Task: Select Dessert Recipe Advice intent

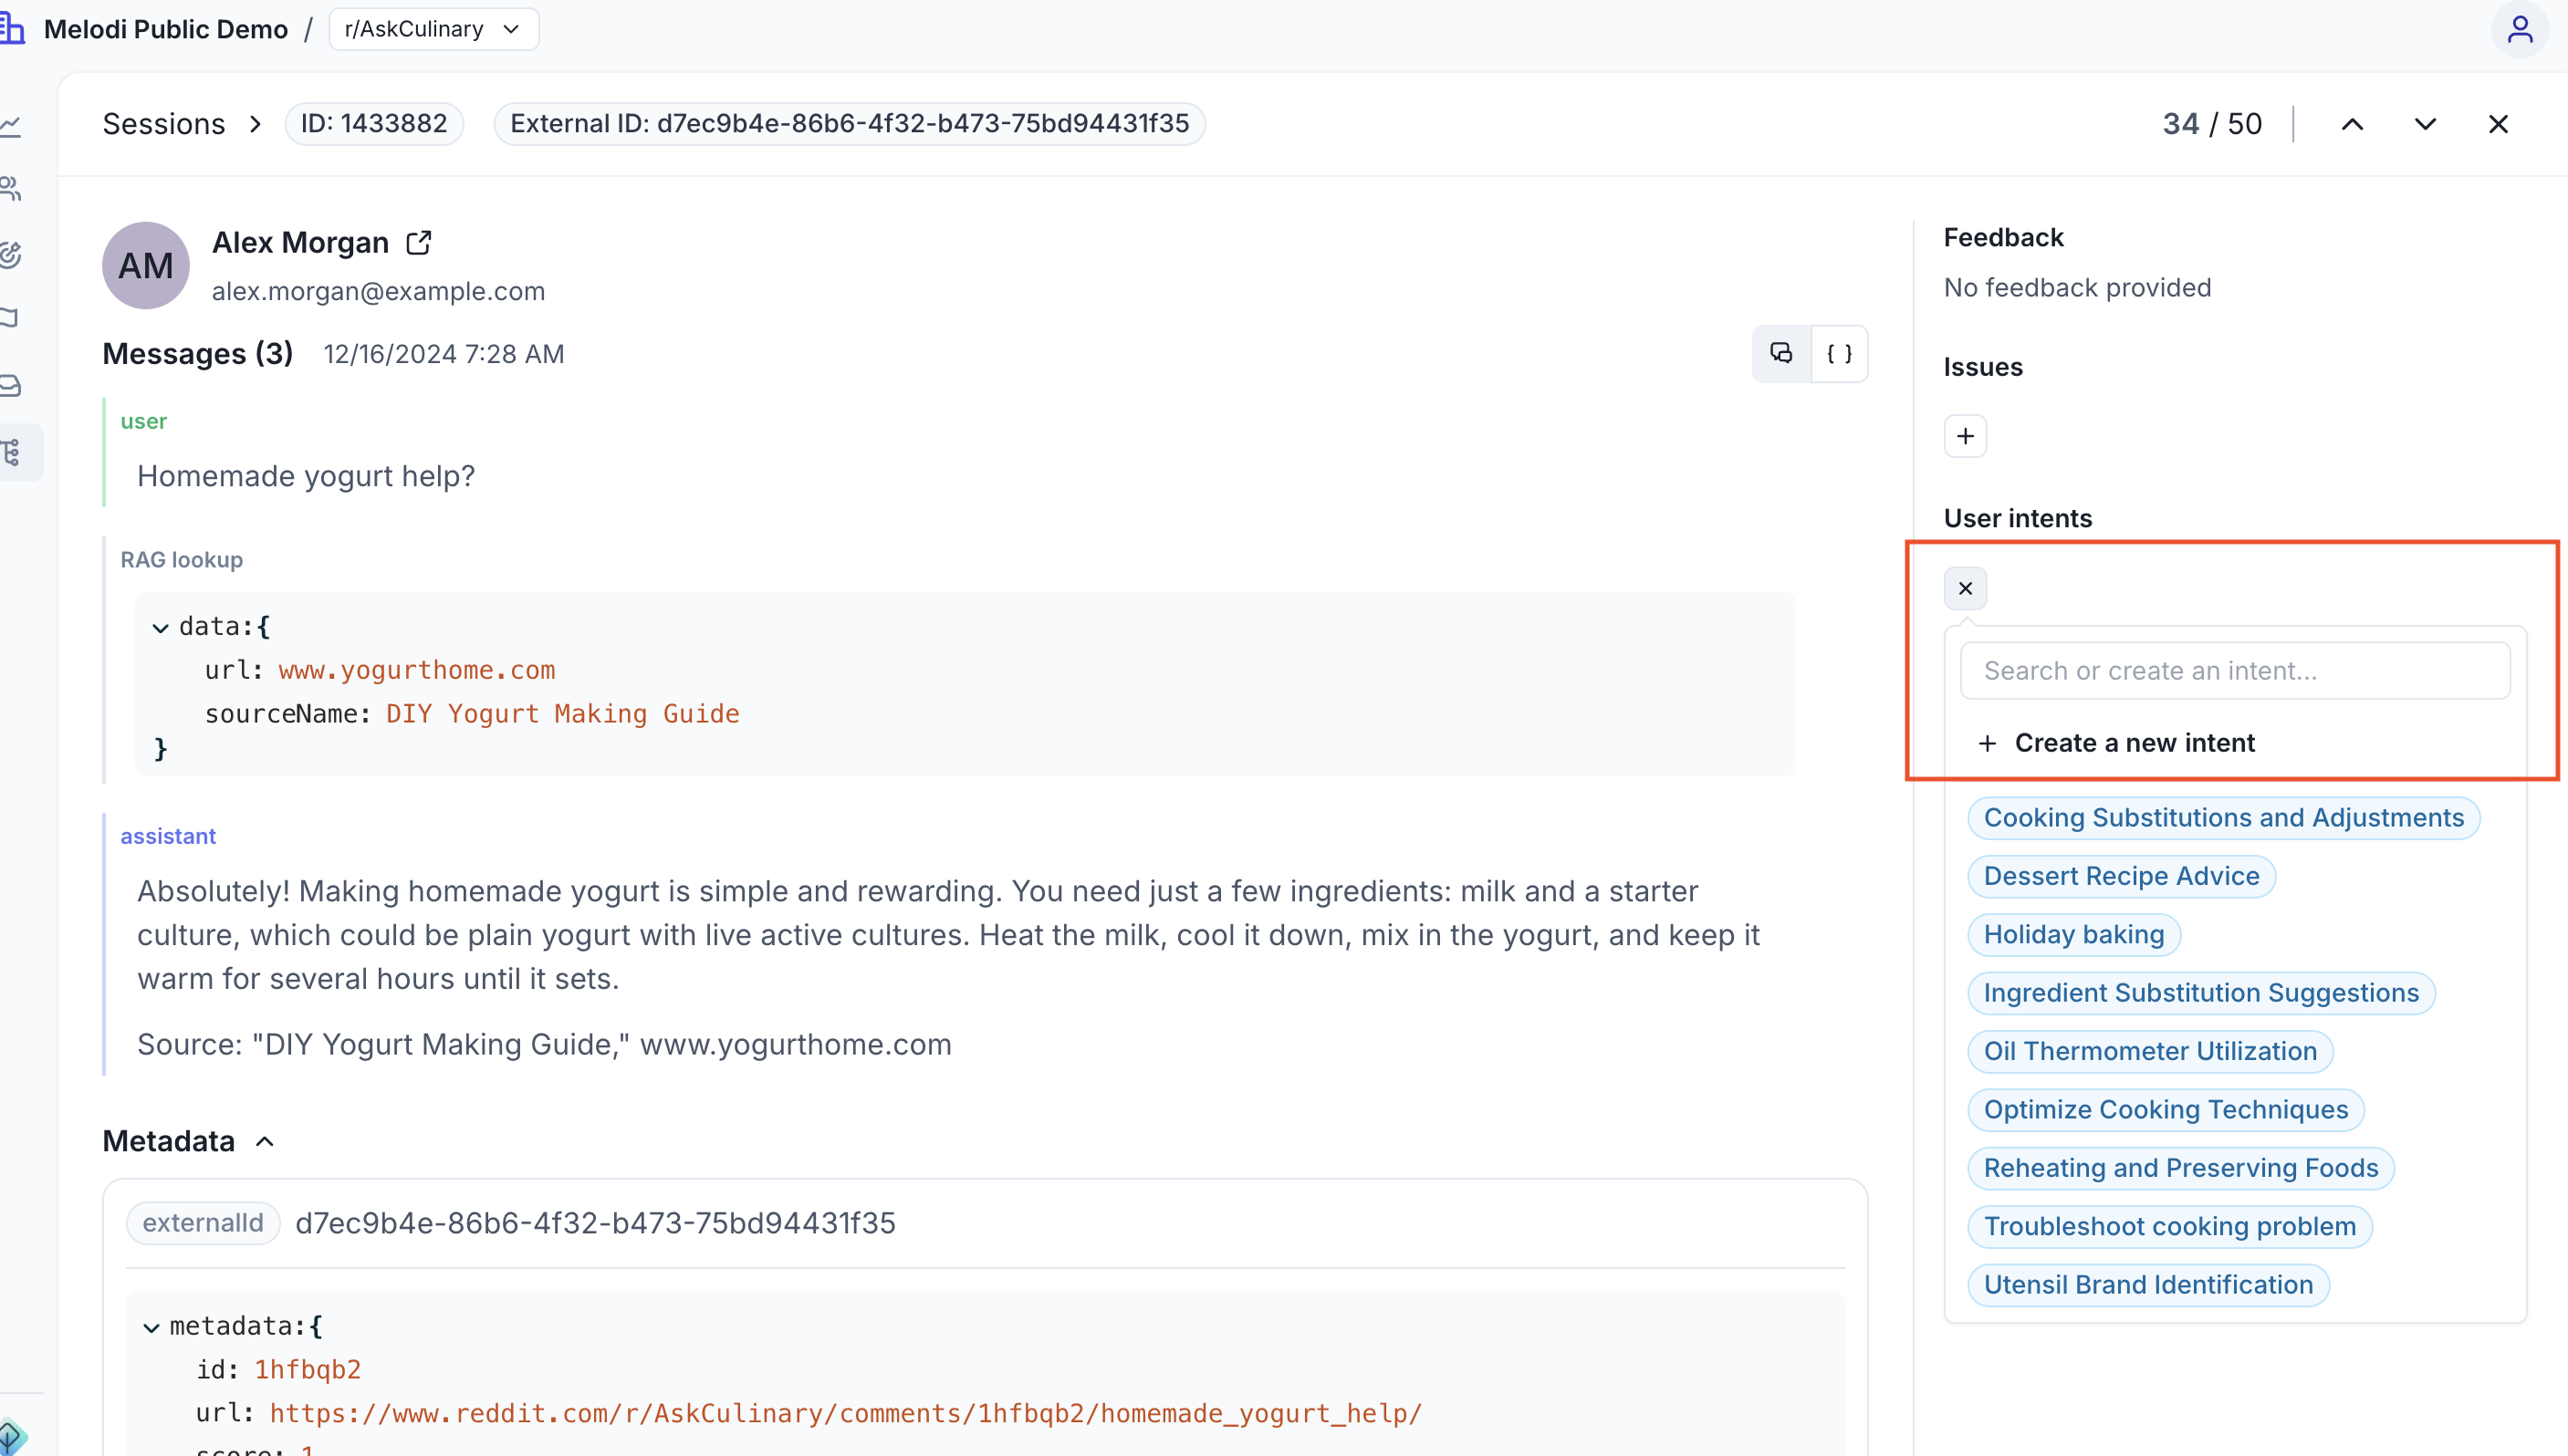Action: pyautogui.click(x=2120, y=876)
